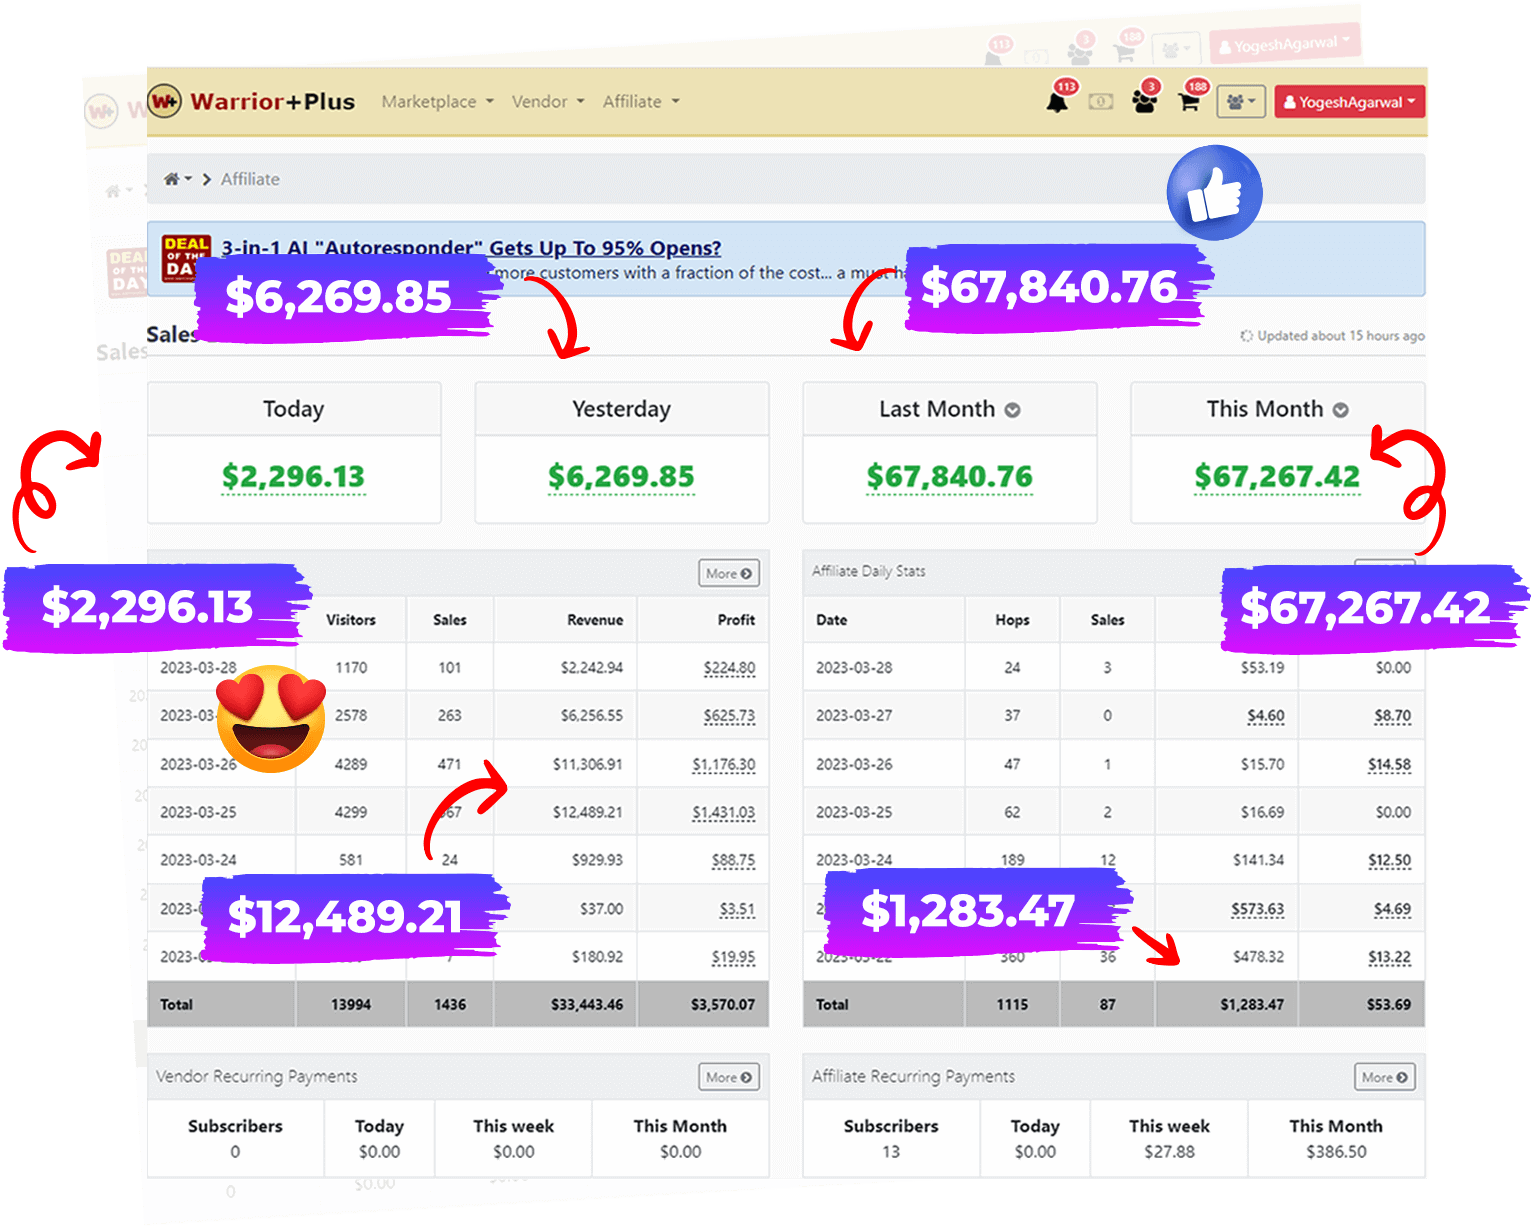Click Today's $2,296.13 sales amount
Image resolution: width=1532 pixels, height=1226 pixels.
pos(293,477)
